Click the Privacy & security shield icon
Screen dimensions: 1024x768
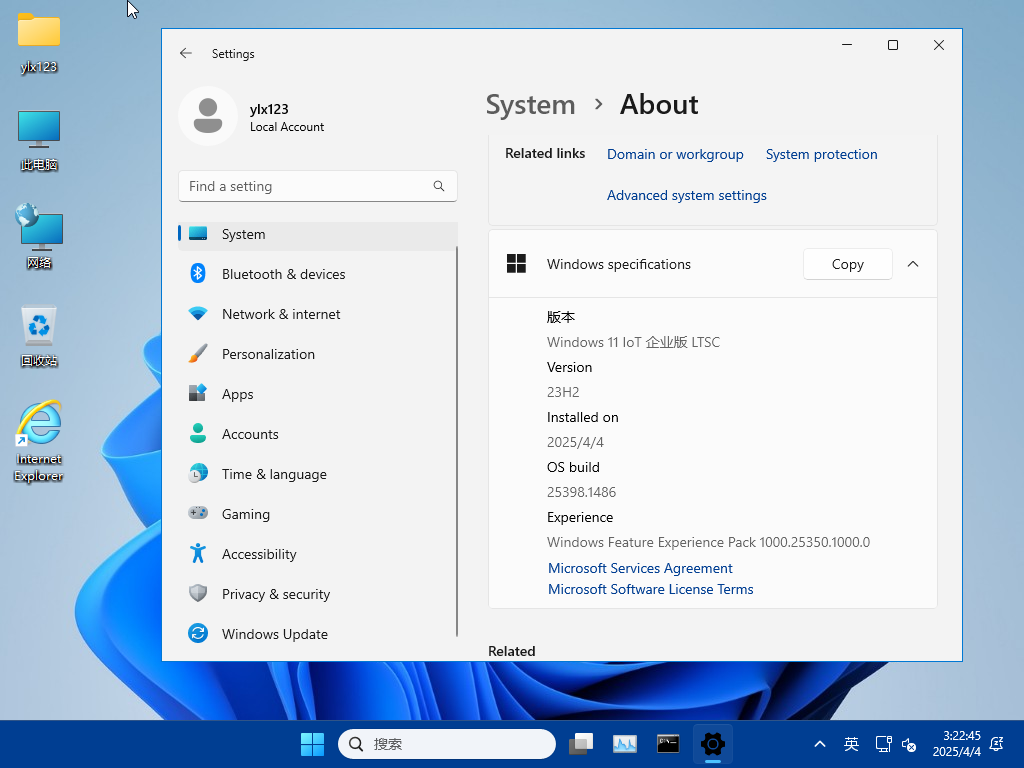point(198,593)
